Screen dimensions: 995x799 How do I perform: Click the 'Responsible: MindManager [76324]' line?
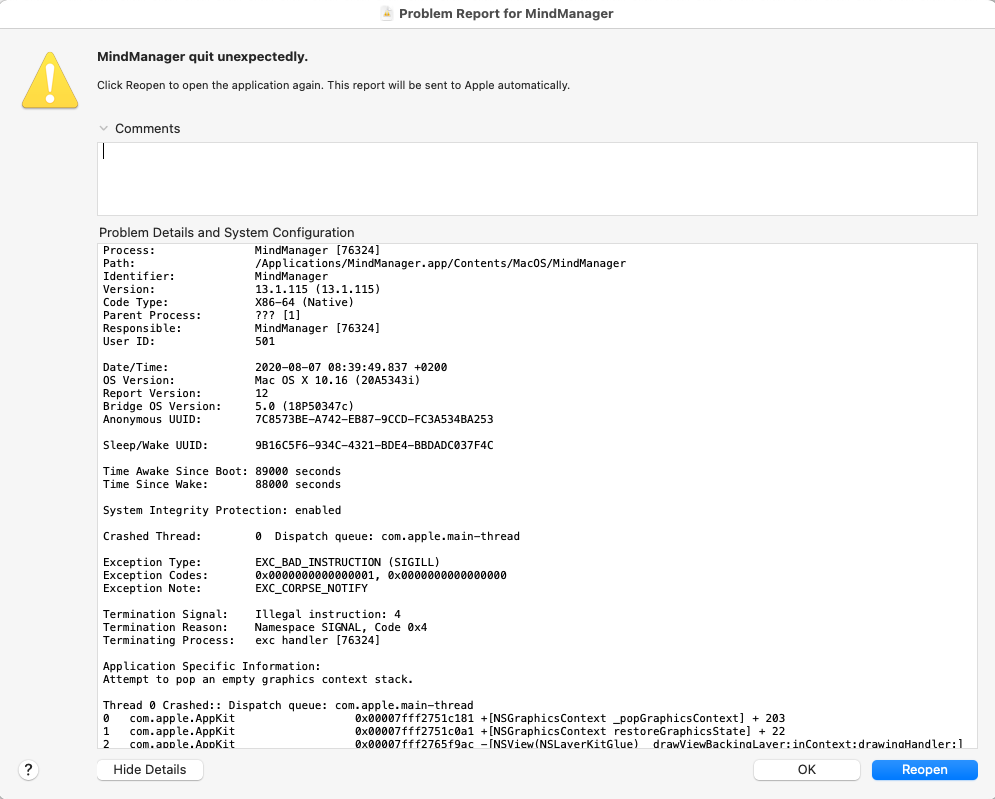pos(242,328)
